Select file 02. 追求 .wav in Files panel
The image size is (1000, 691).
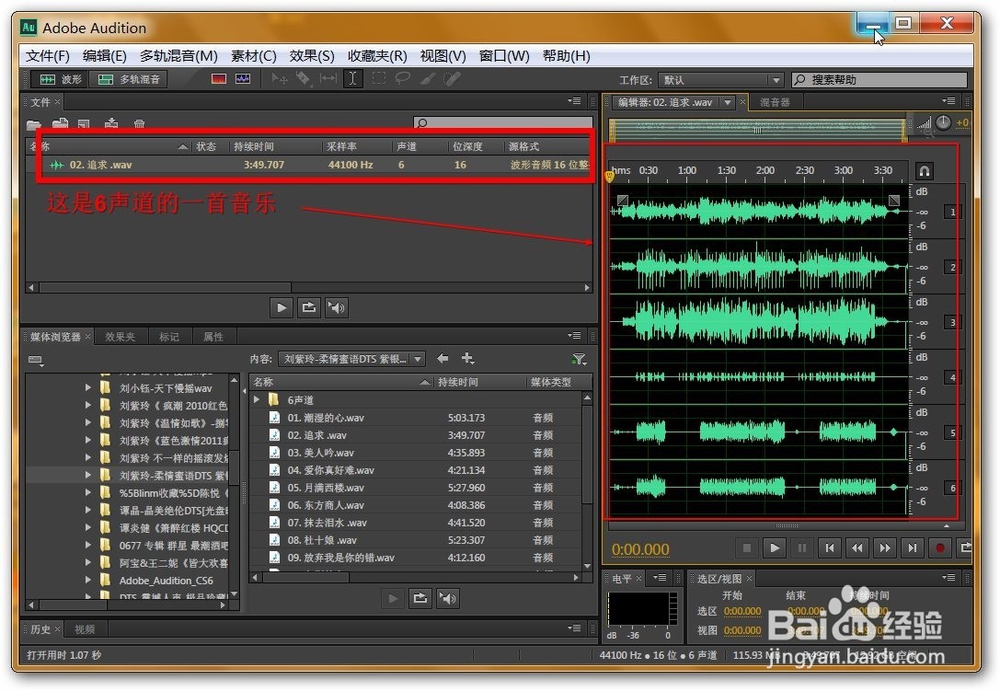(x=101, y=165)
